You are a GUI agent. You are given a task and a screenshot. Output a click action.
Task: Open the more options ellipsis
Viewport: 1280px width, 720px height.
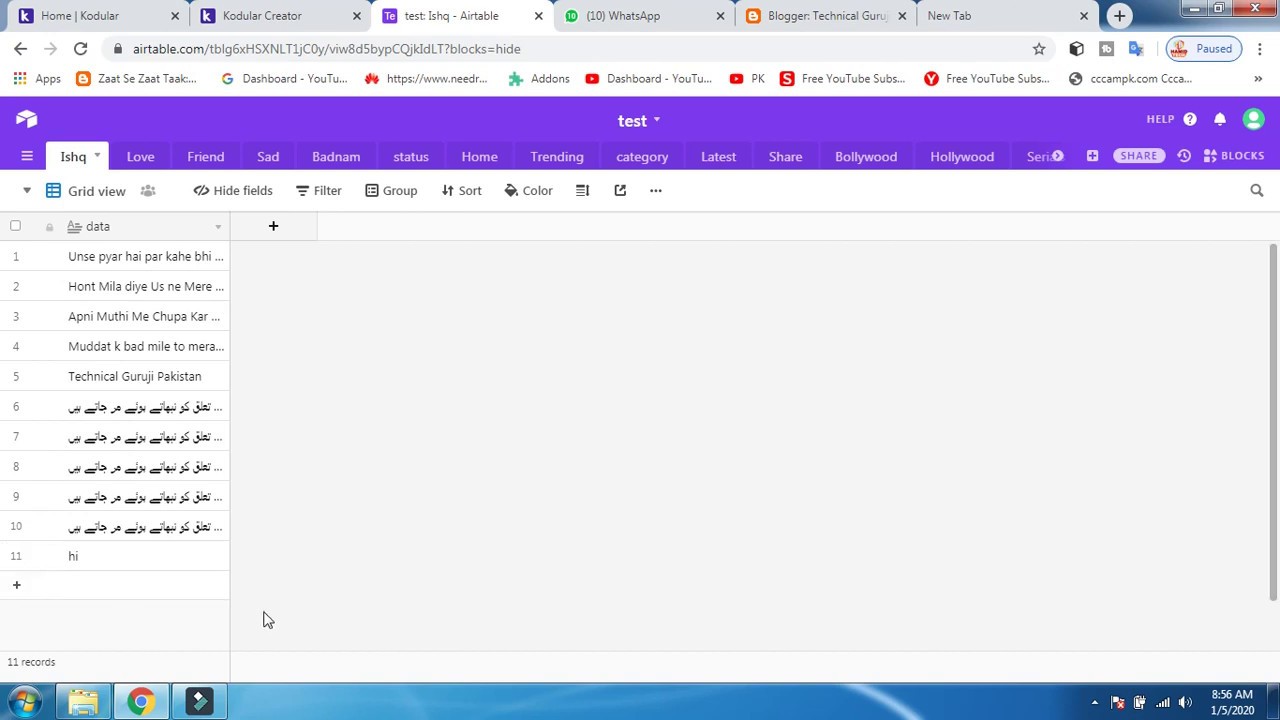click(x=656, y=190)
